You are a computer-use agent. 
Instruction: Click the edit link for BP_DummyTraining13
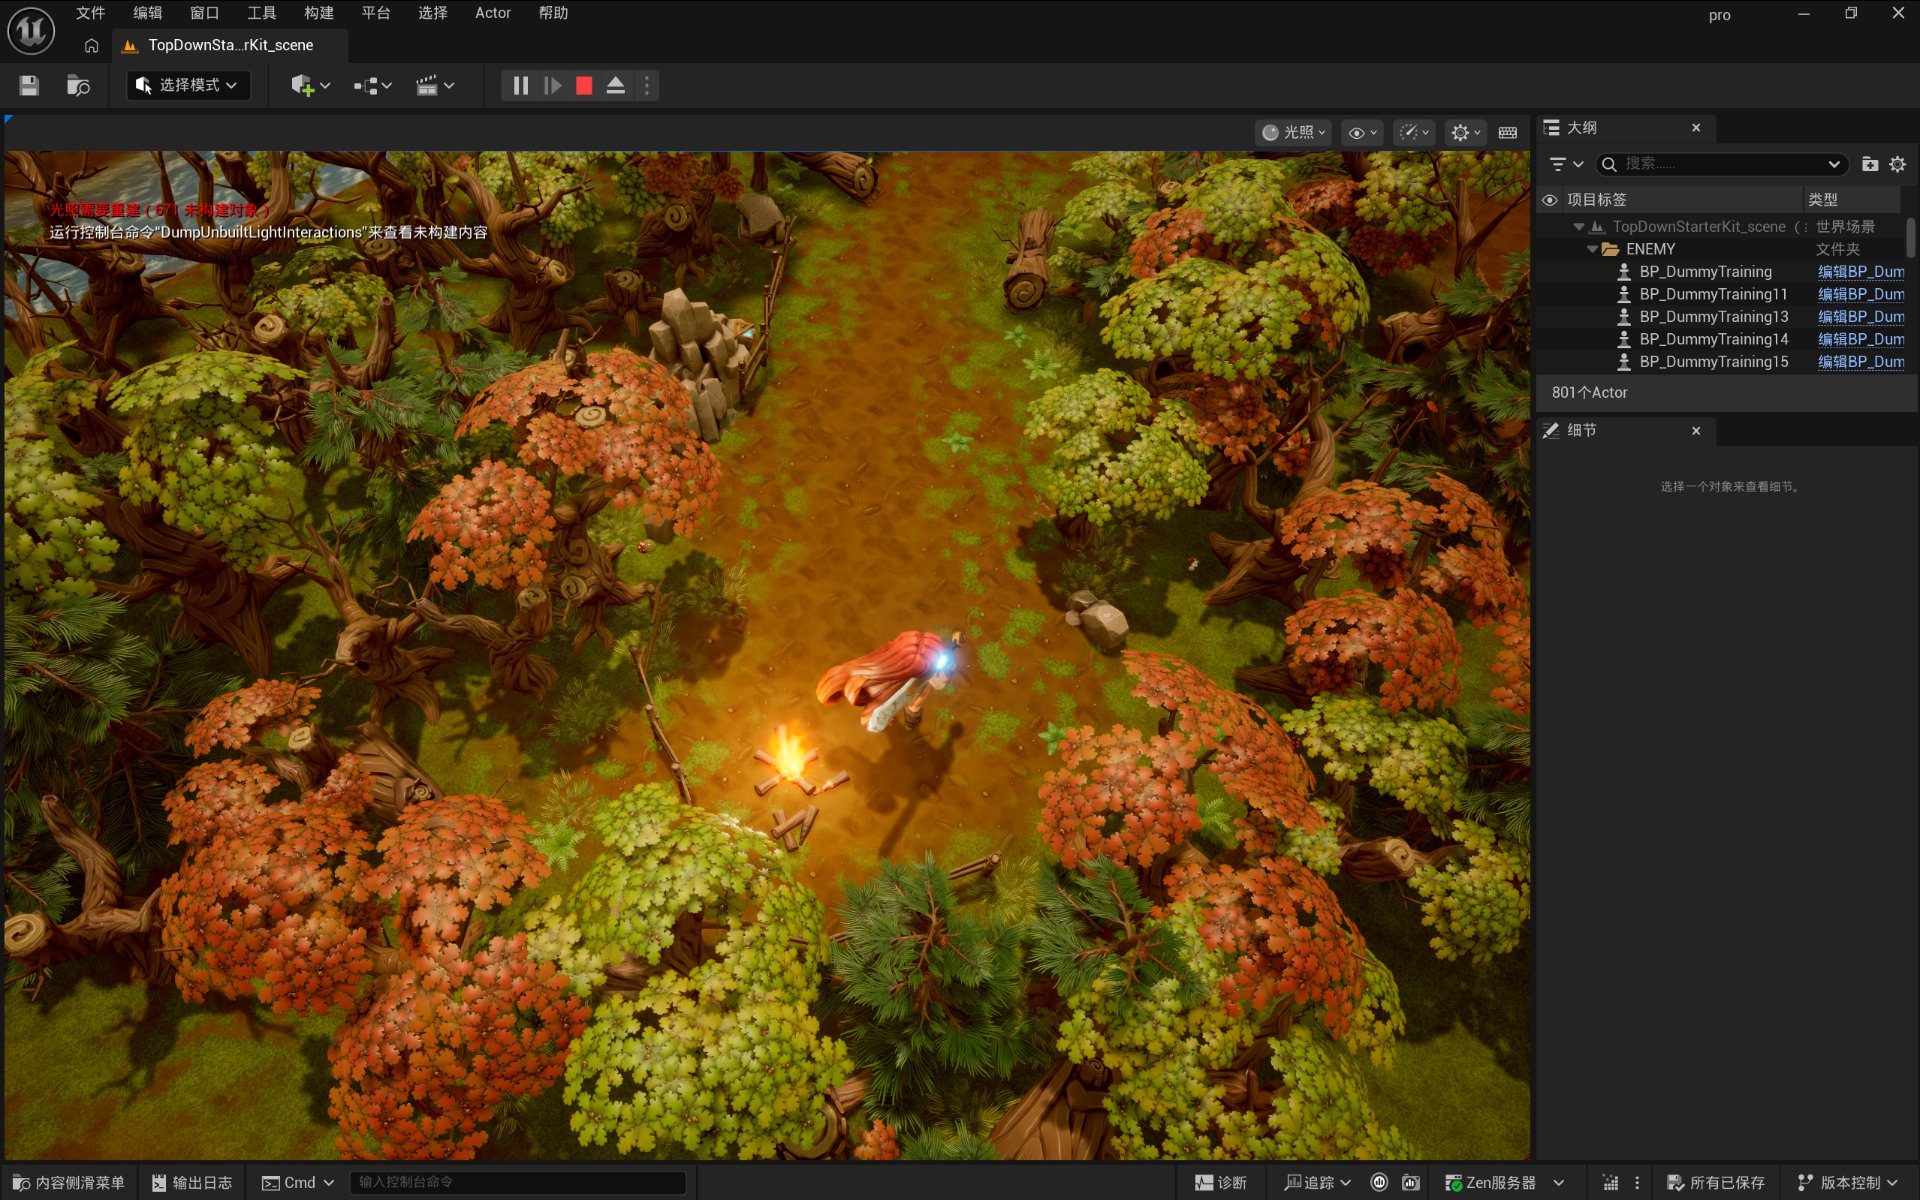[1861, 317]
